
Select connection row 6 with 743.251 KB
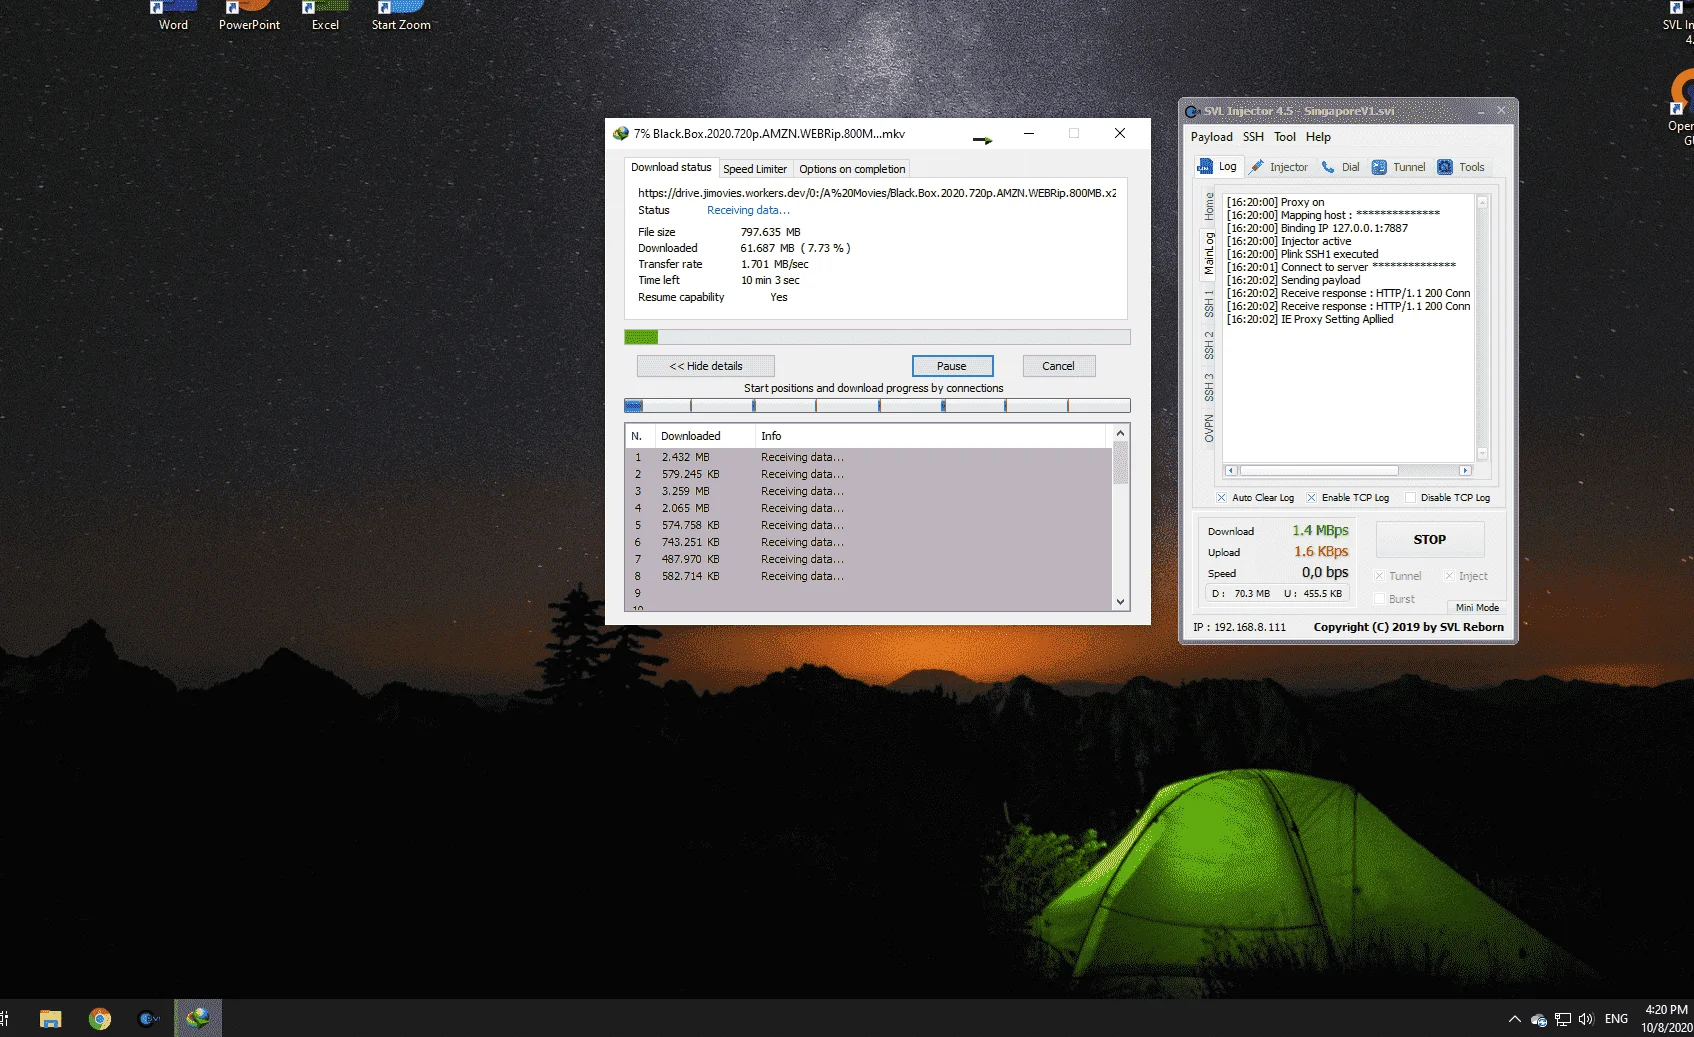[868, 542]
